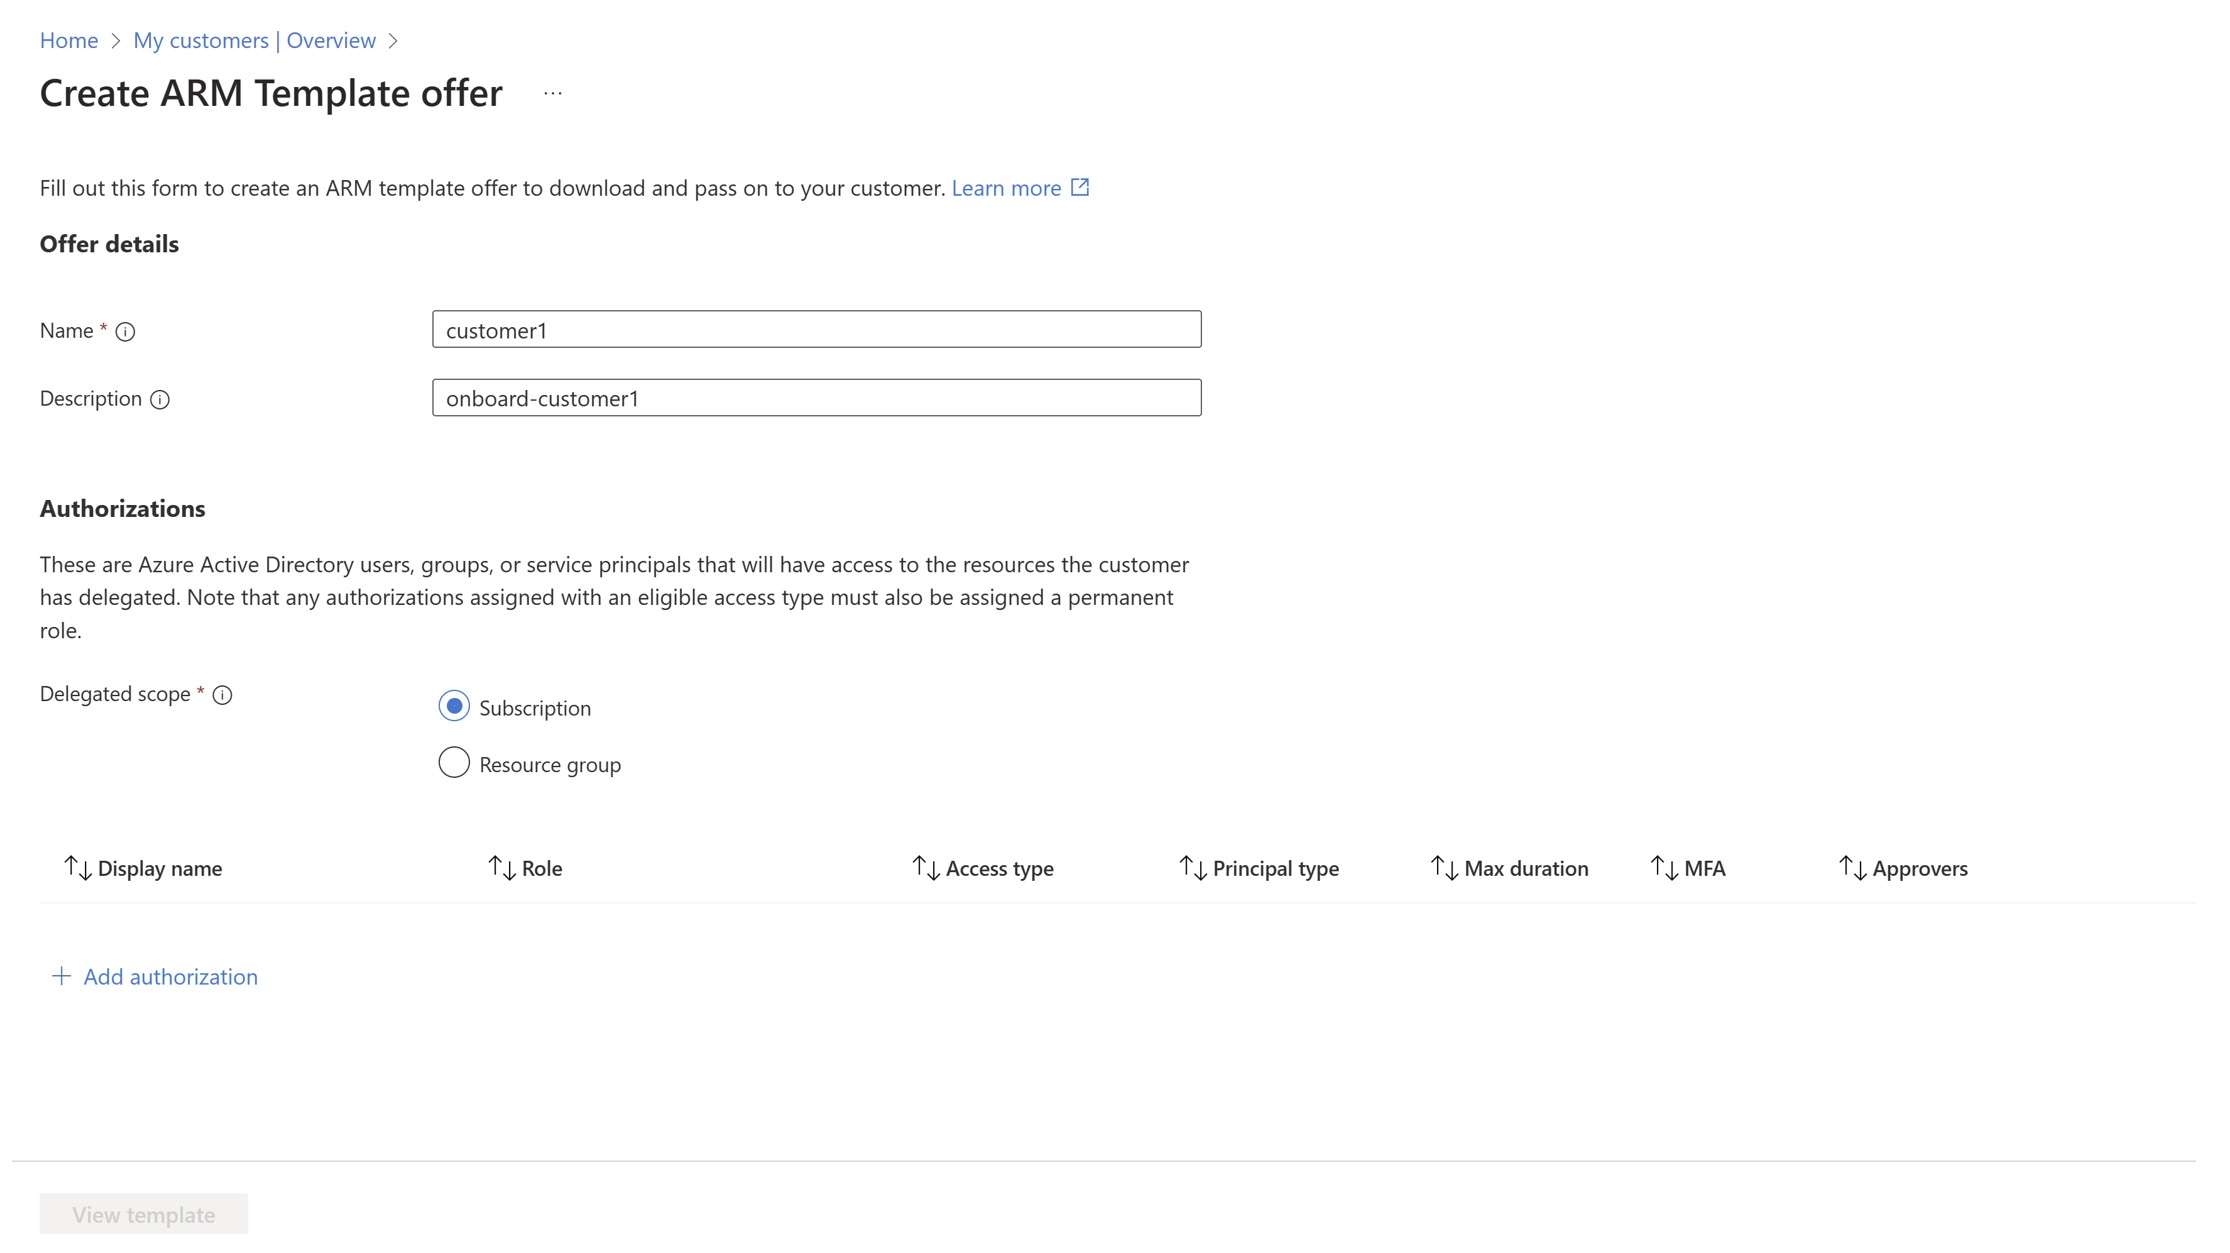This screenshot has height=1253, width=2230.
Task: Click the Description input field
Action: [816, 398]
